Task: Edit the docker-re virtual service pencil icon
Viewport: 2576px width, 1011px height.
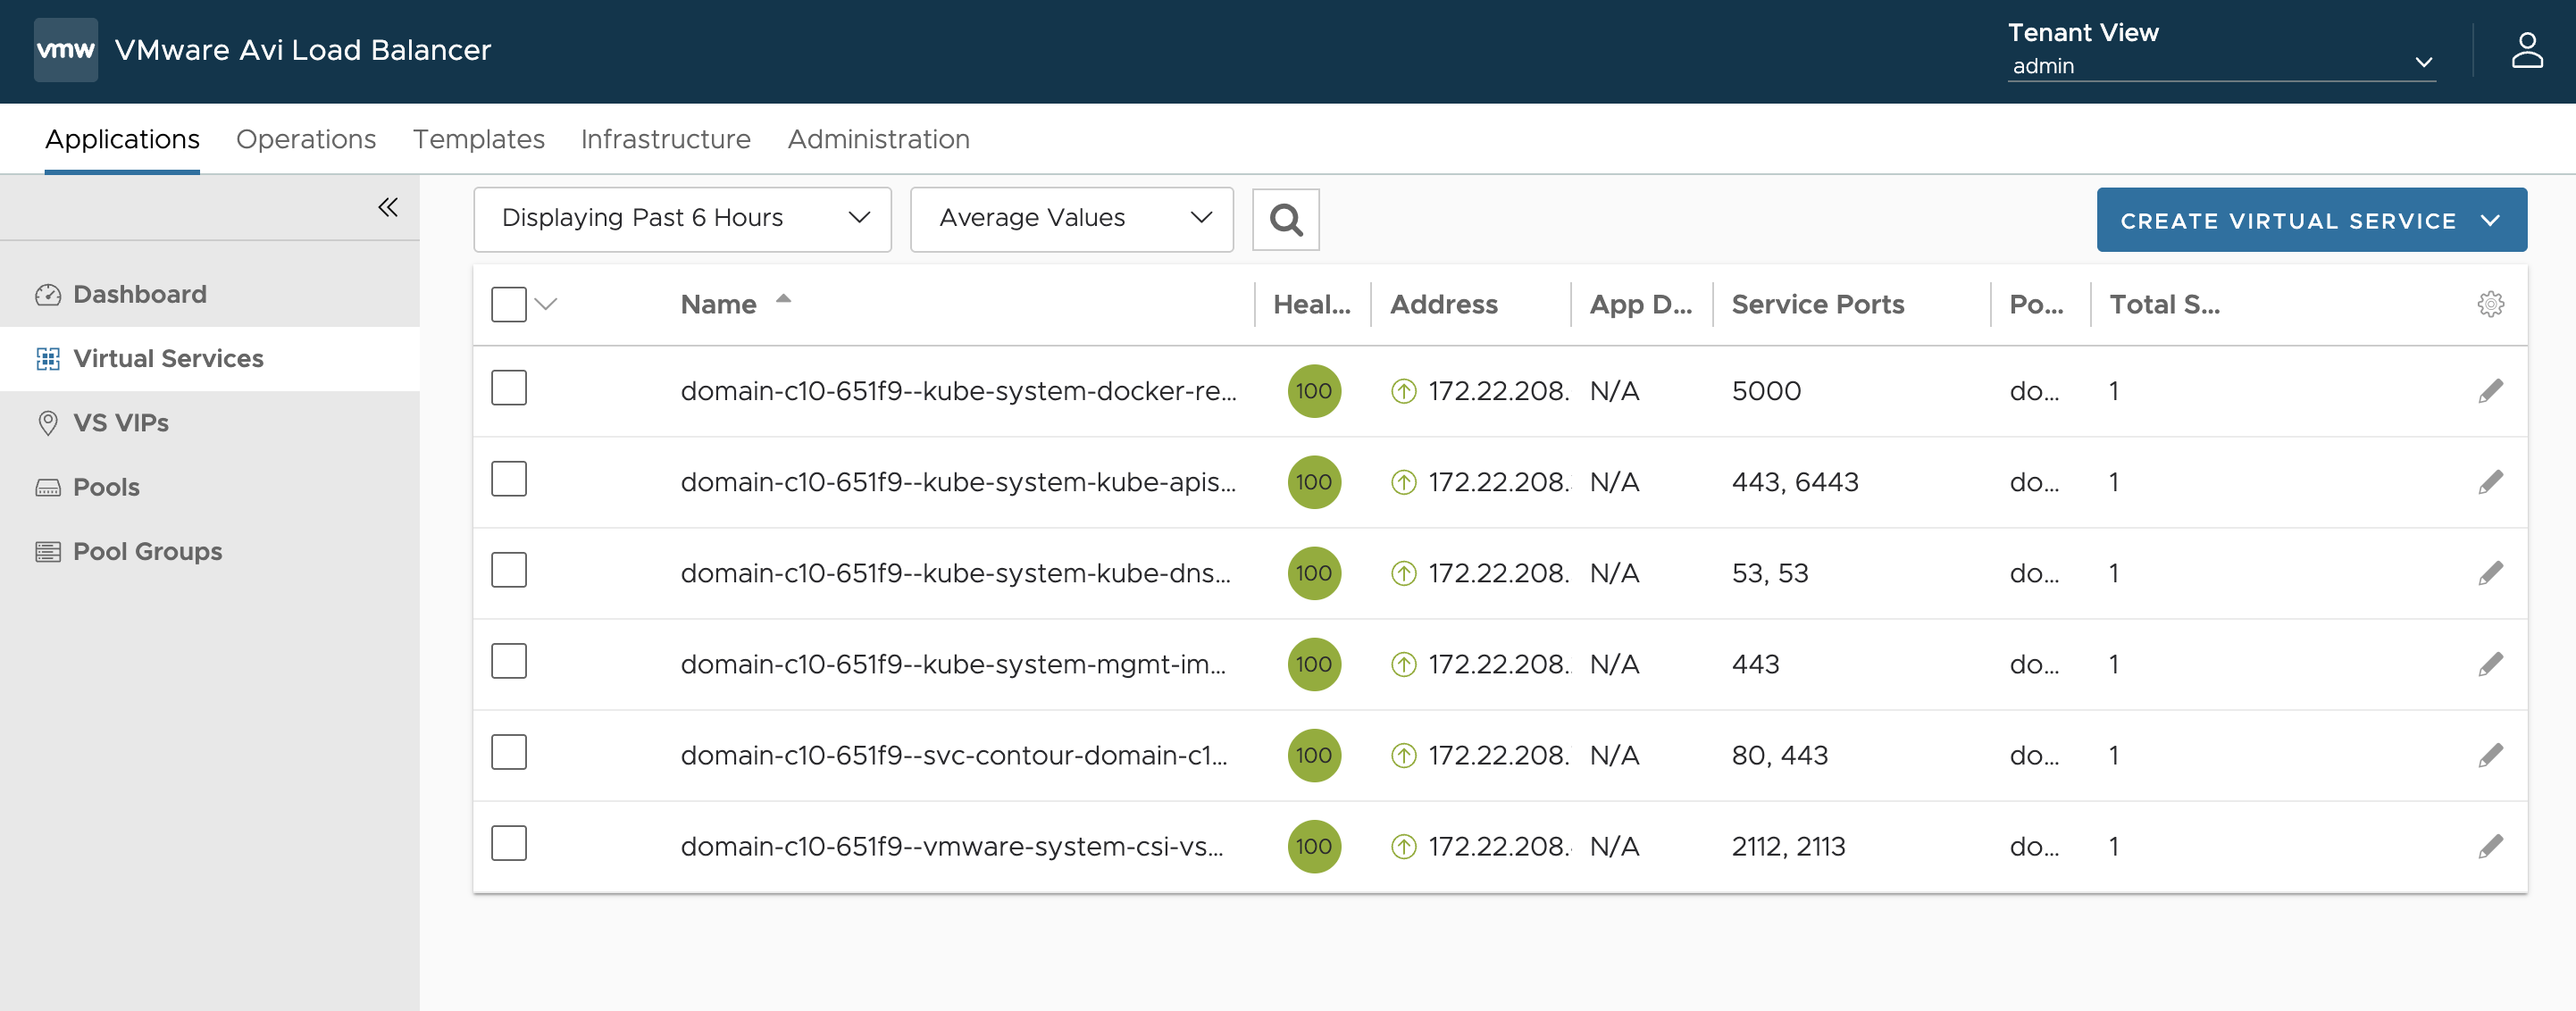Action: [2490, 391]
